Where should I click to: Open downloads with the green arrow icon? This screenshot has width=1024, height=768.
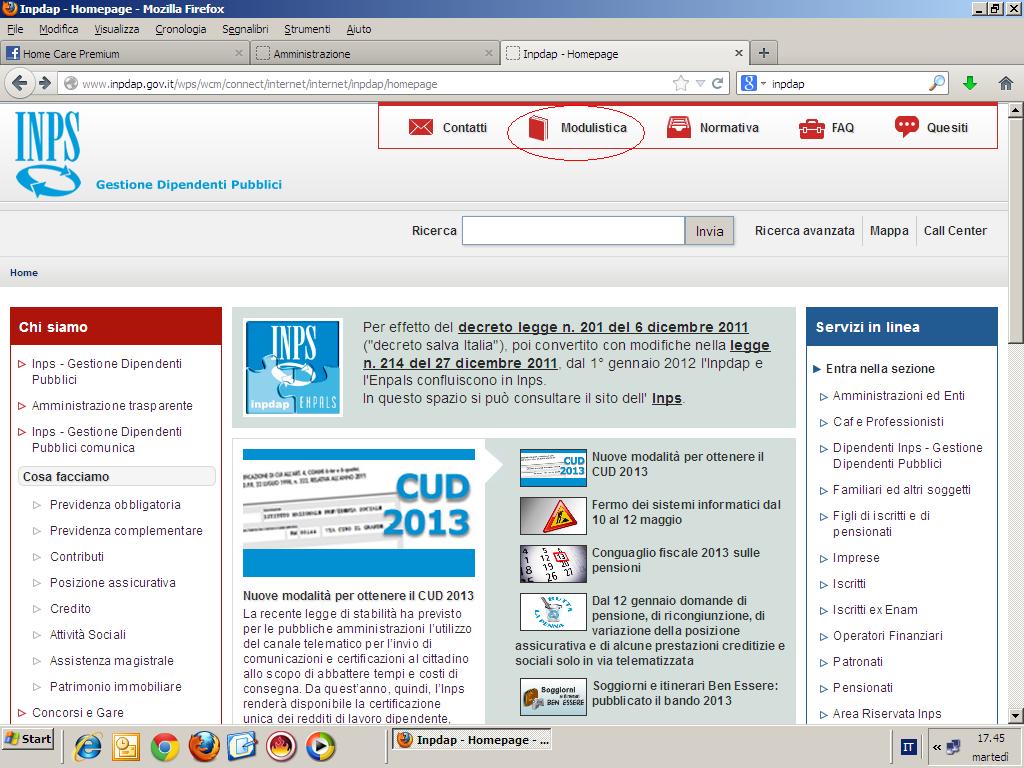pos(970,83)
